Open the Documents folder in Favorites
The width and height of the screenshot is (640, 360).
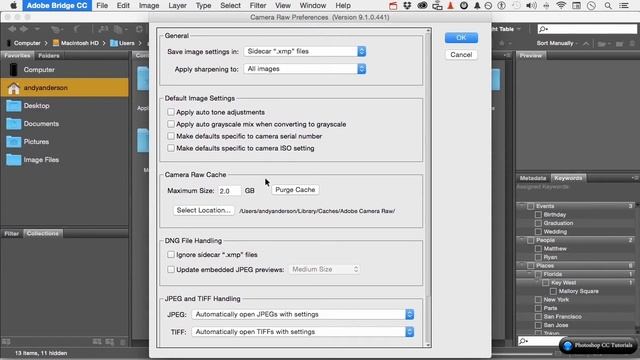13,124
